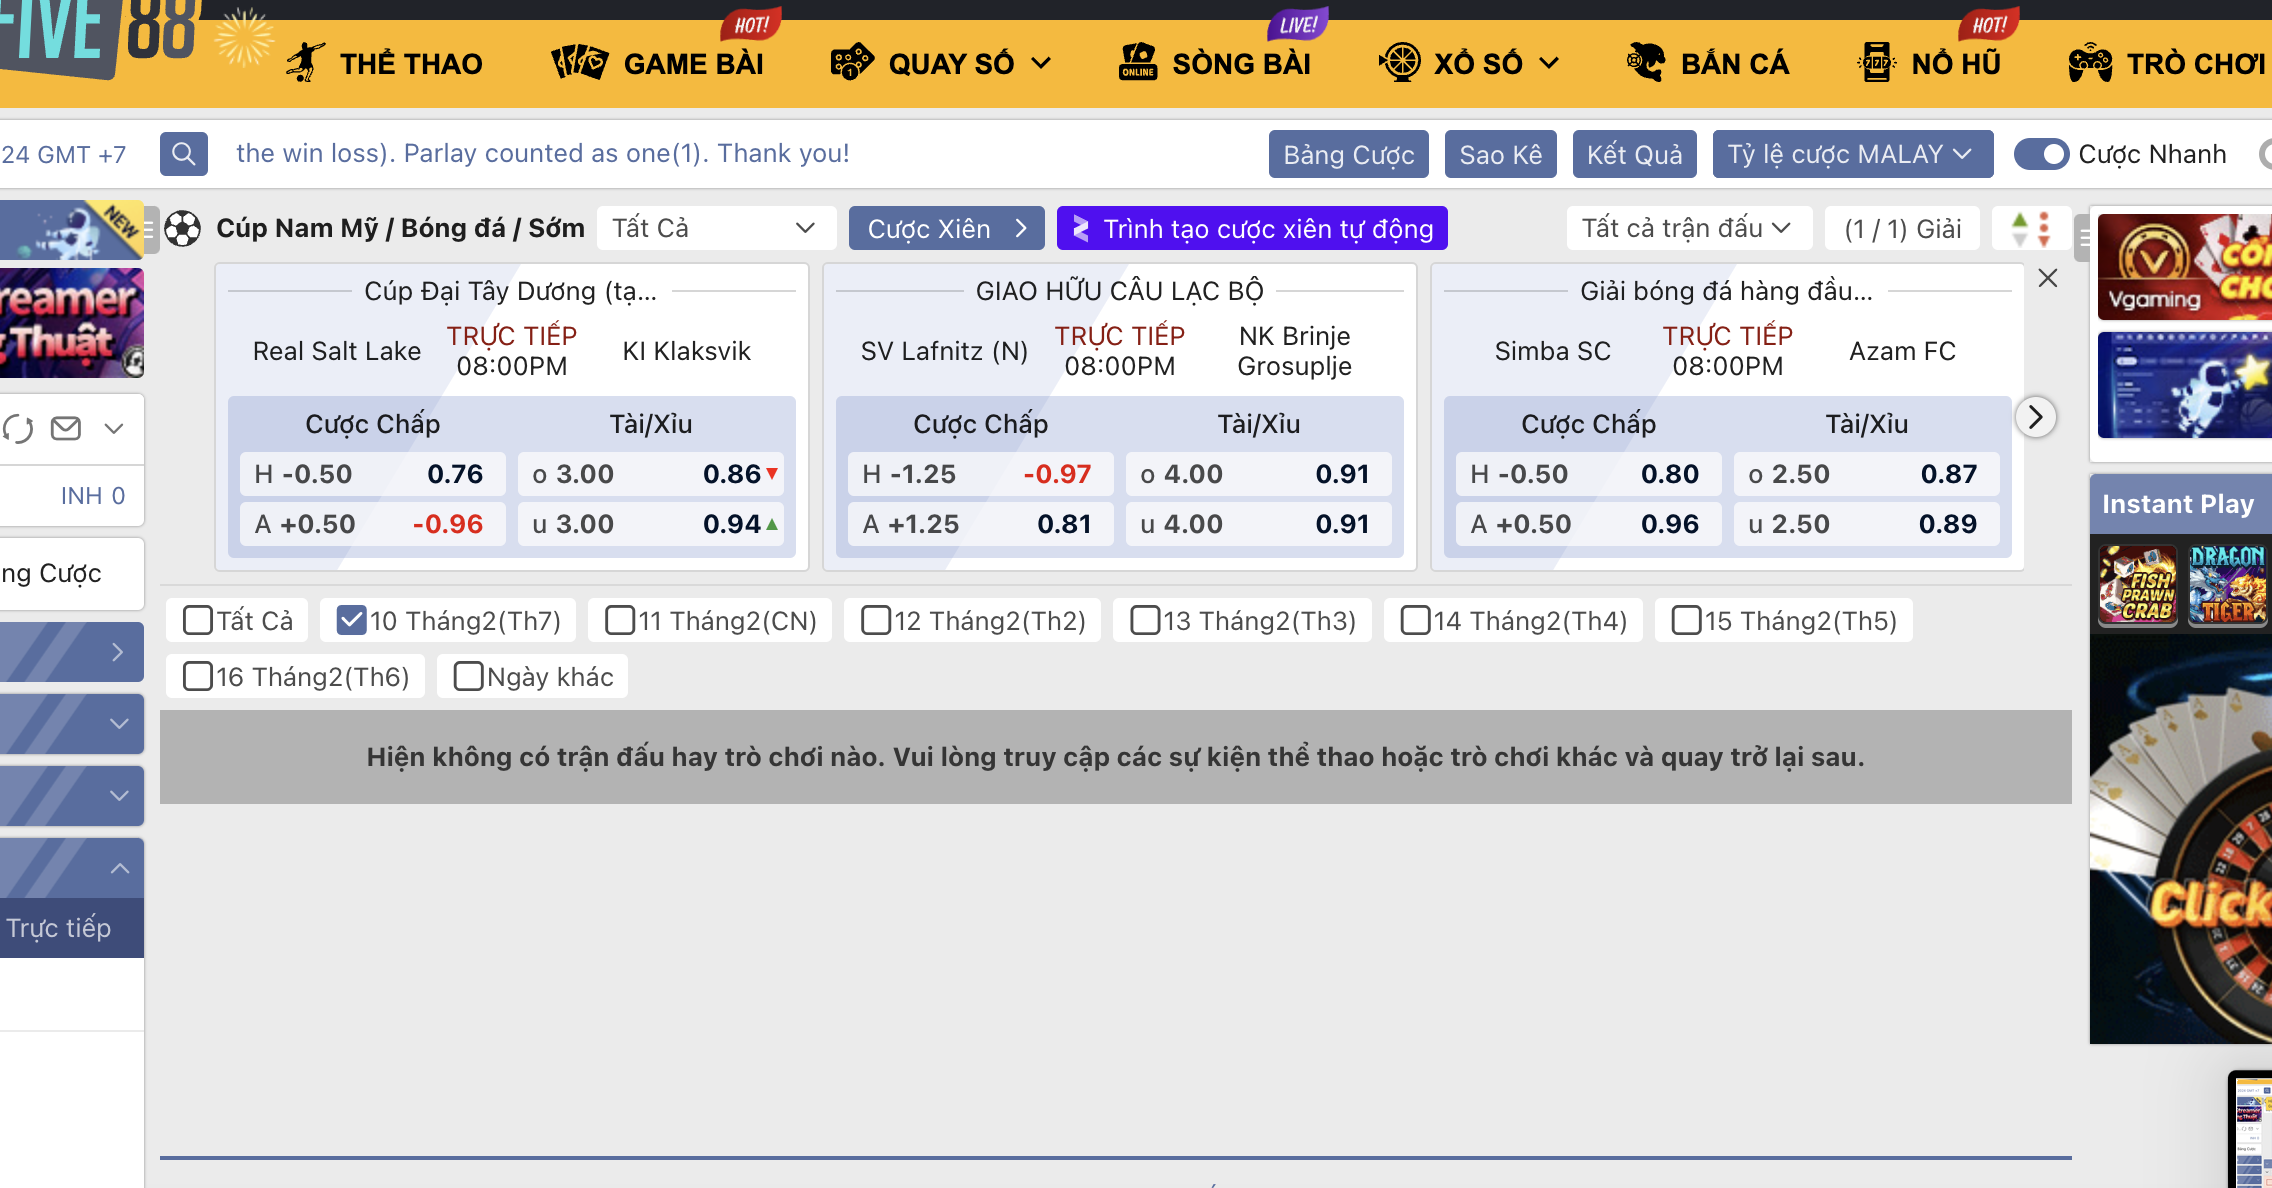Open the Tỷ lệ cược MALAY dropdown

point(1851,154)
